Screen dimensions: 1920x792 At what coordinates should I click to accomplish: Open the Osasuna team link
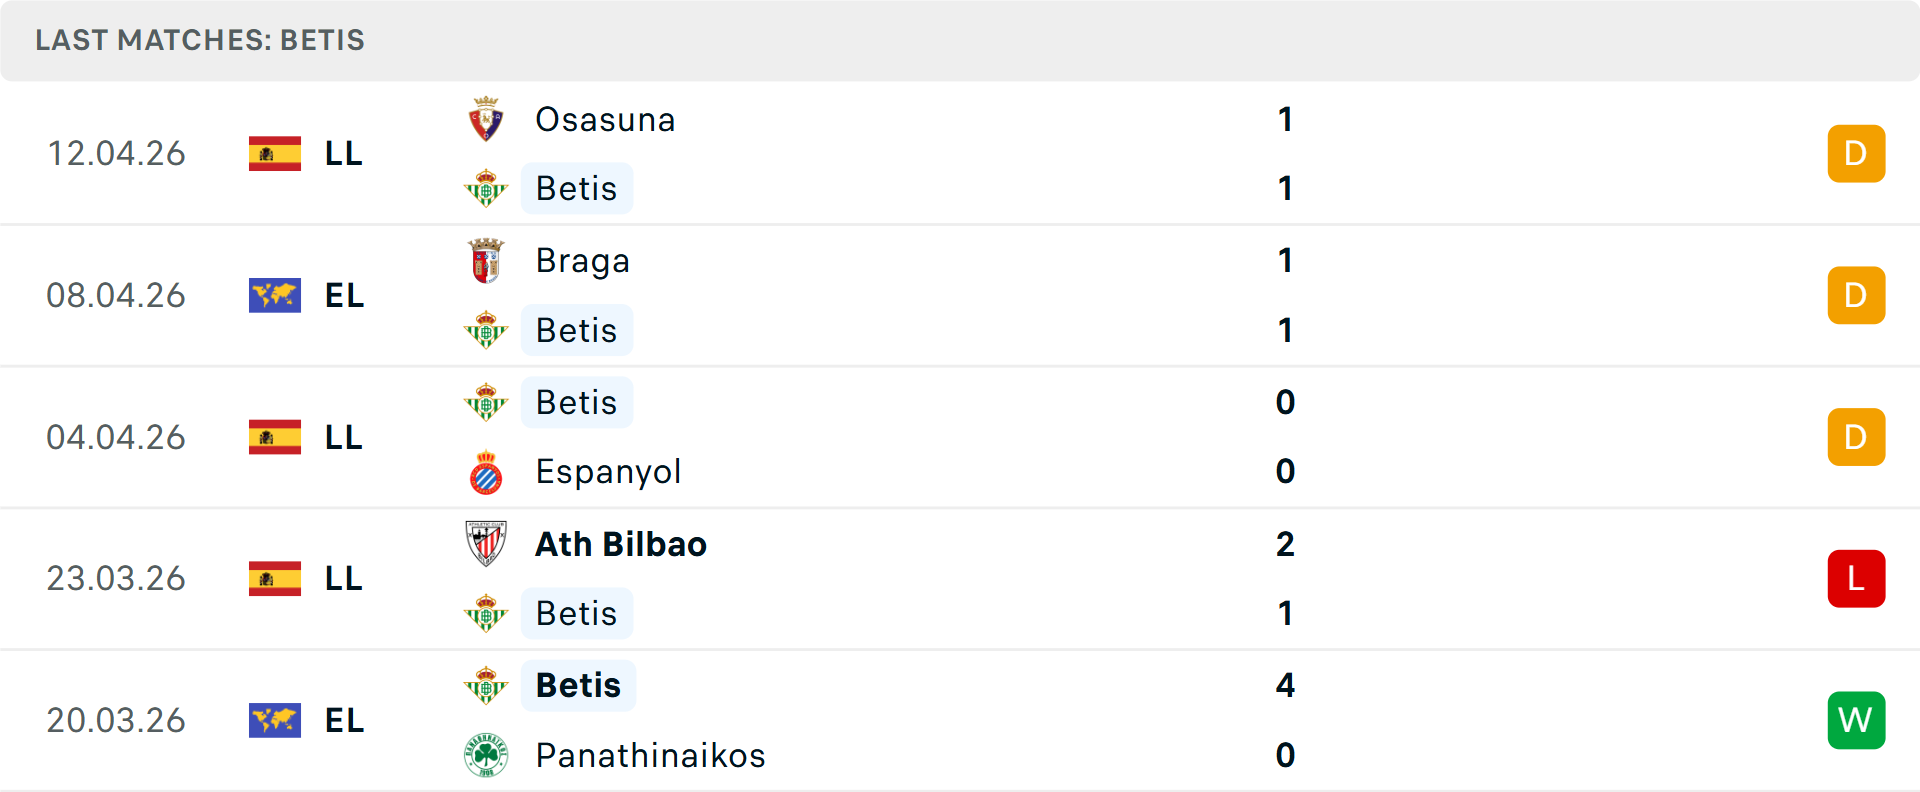click(605, 120)
